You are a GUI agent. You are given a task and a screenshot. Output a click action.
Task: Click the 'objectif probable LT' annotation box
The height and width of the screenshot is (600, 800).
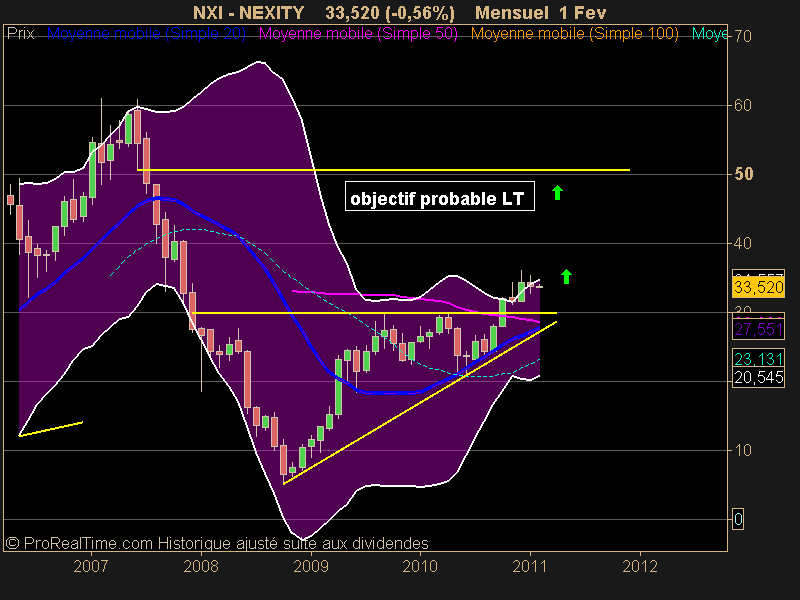coord(440,196)
